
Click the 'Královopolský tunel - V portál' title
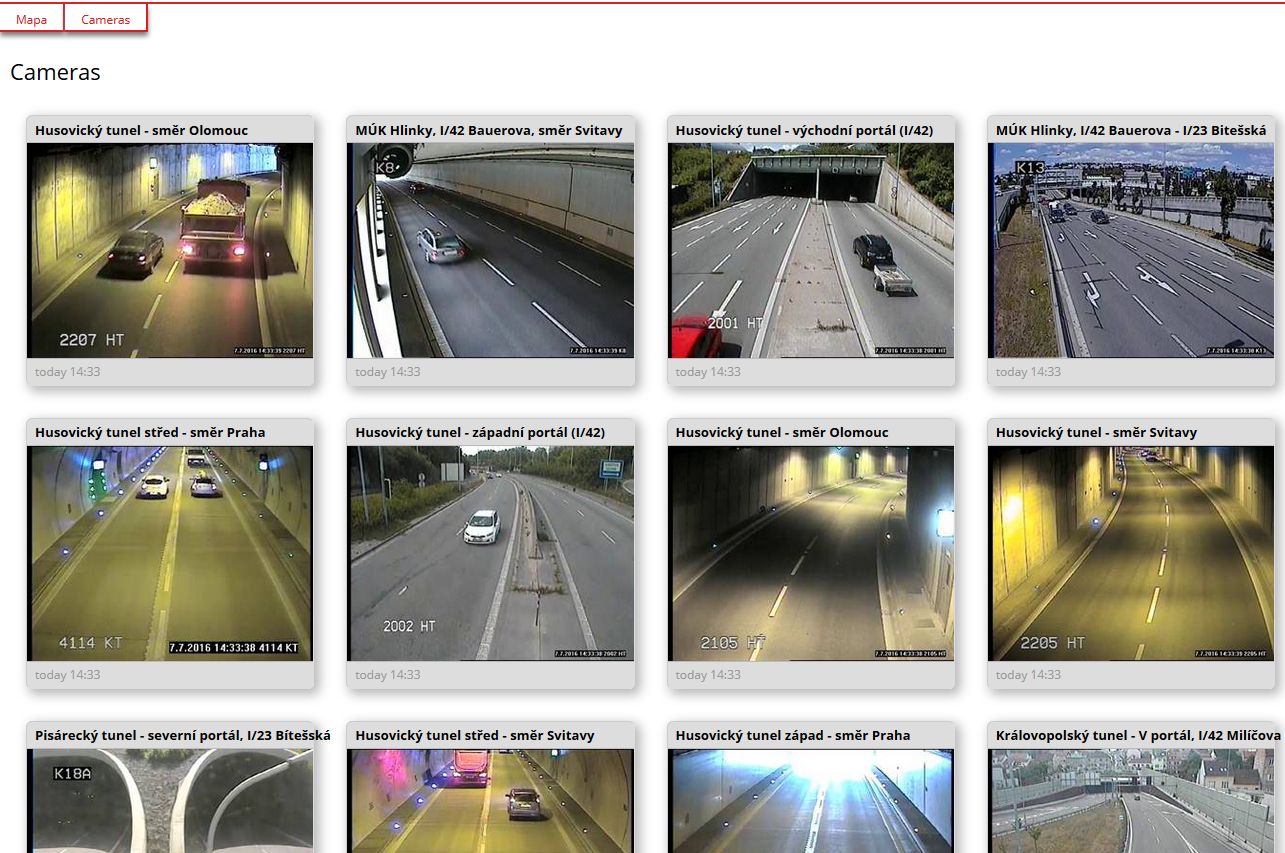tap(1137, 735)
